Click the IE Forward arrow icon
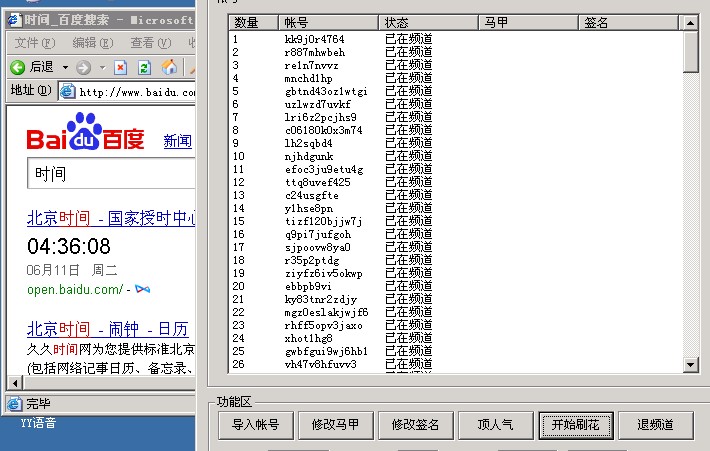Image resolution: width=710 pixels, height=451 pixels. 83,68
